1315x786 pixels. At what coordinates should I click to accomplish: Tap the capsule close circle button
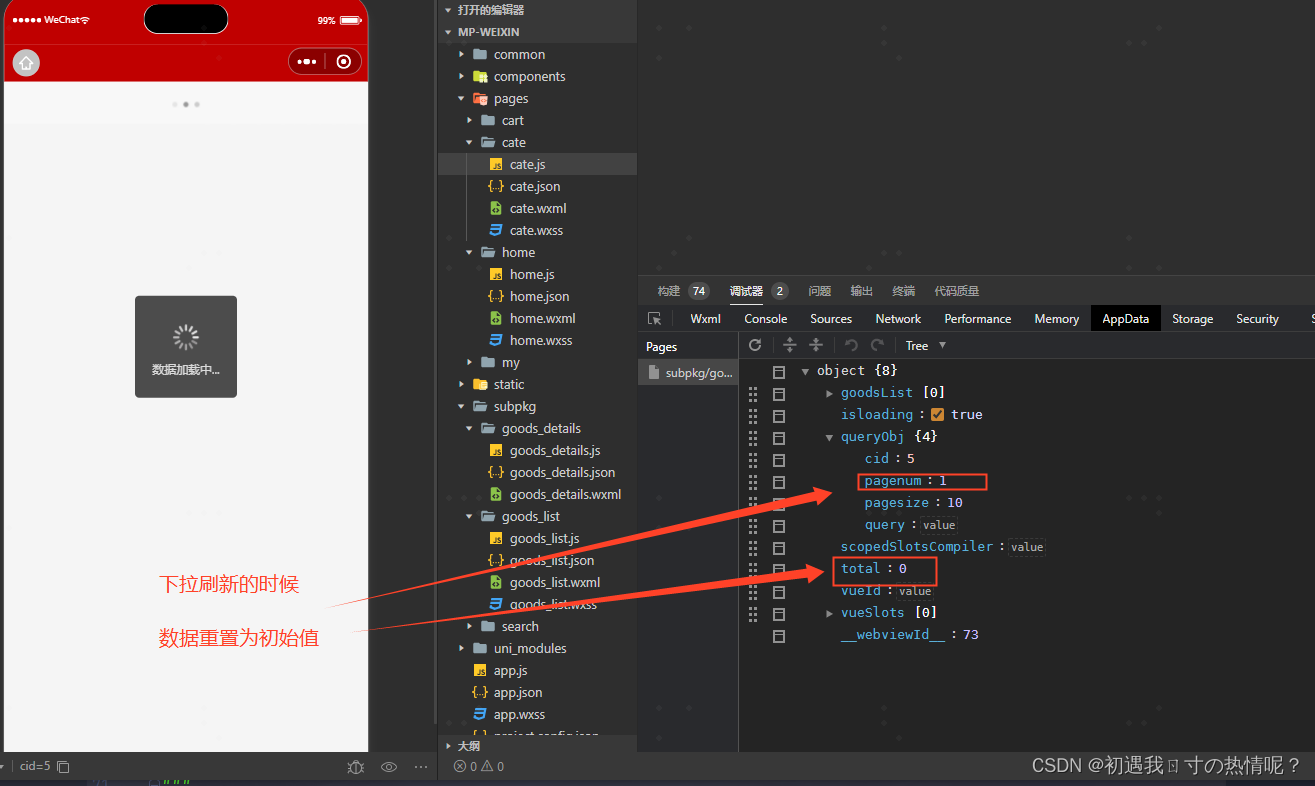click(x=344, y=62)
